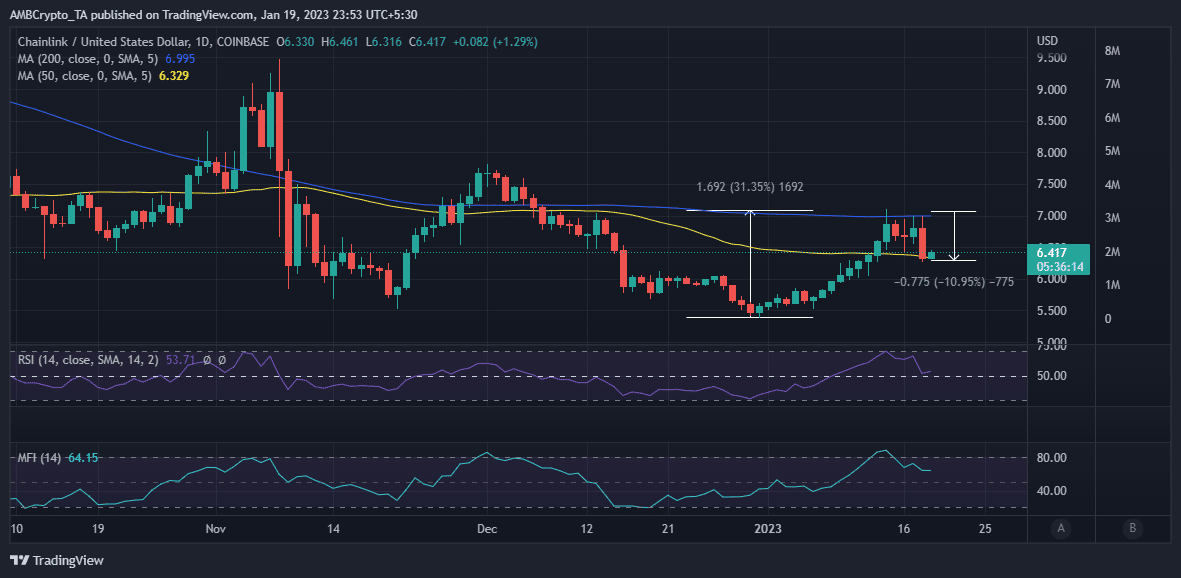Image resolution: width=1181 pixels, height=578 pixels.
Task: Click the 8M volume scale label
Action: [1112, 51]
